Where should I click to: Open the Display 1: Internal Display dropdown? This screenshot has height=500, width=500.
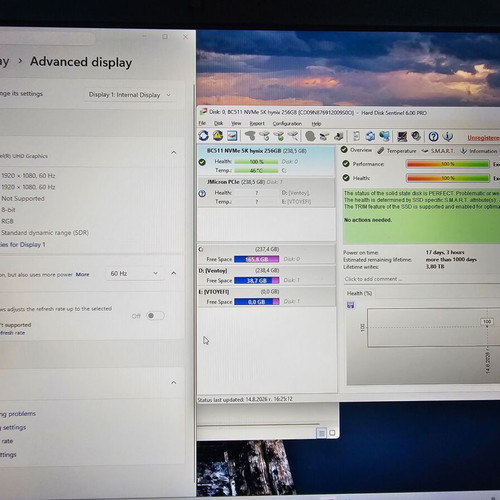(x=129, y=95)
